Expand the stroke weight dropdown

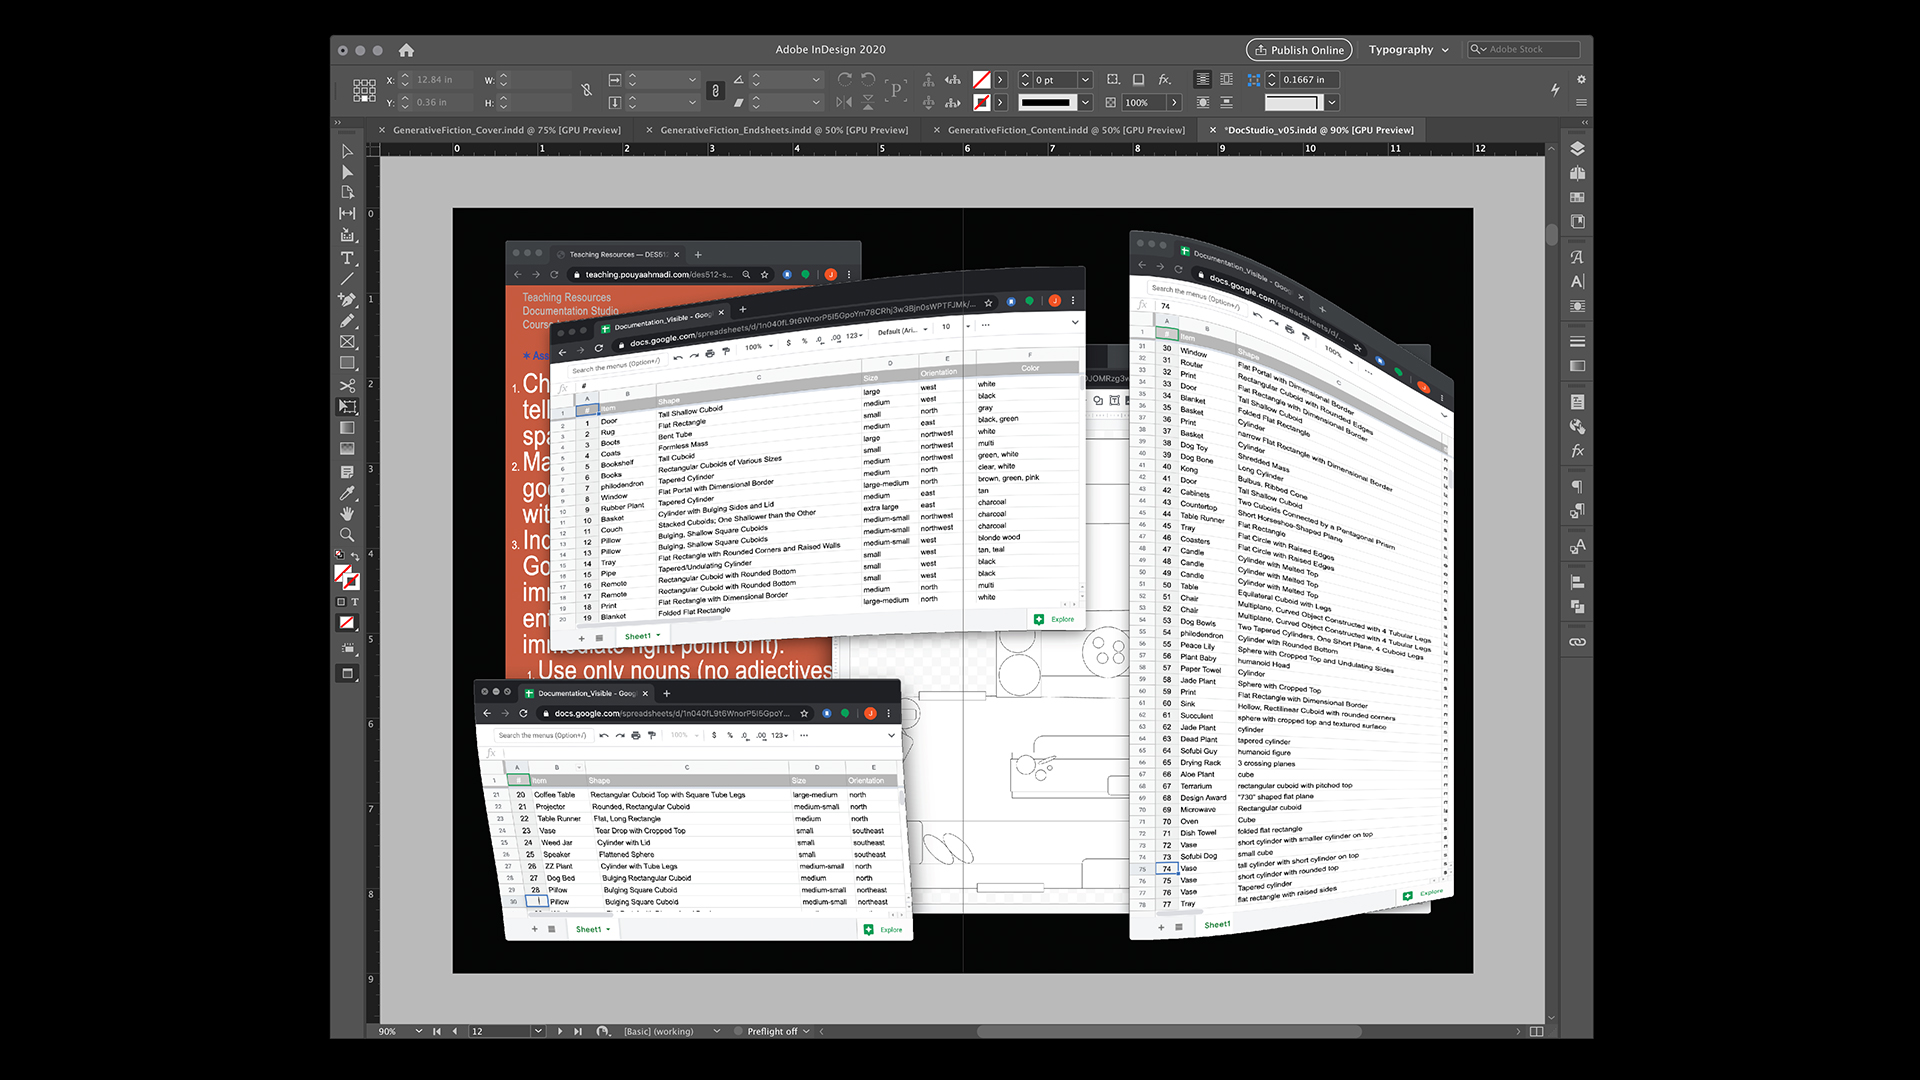pos(1085,80)
